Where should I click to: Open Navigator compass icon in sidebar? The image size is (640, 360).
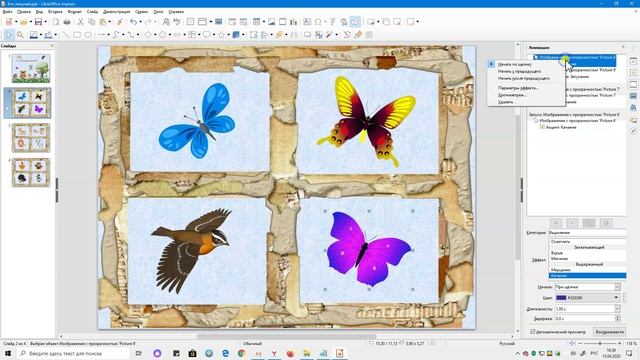pos(633,131)
